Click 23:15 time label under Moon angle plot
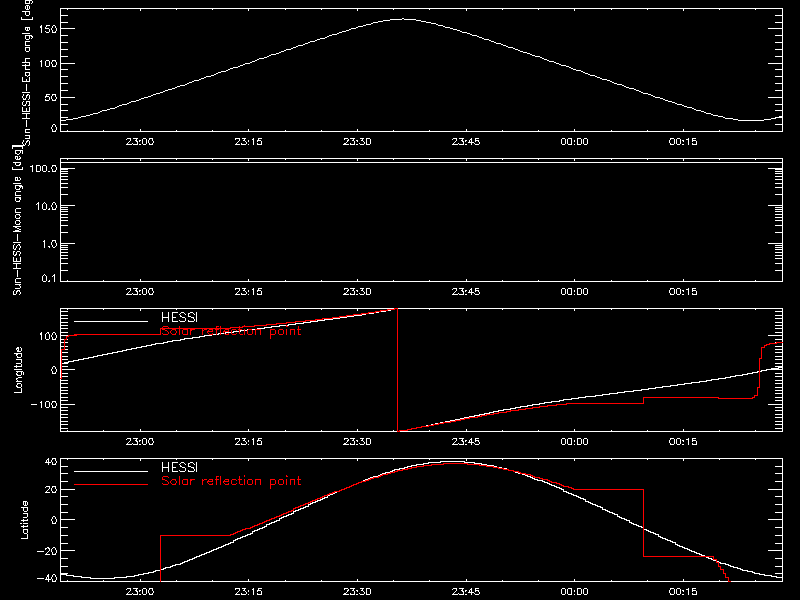This screenshot has height=600, width=800. tap(248, 291)
